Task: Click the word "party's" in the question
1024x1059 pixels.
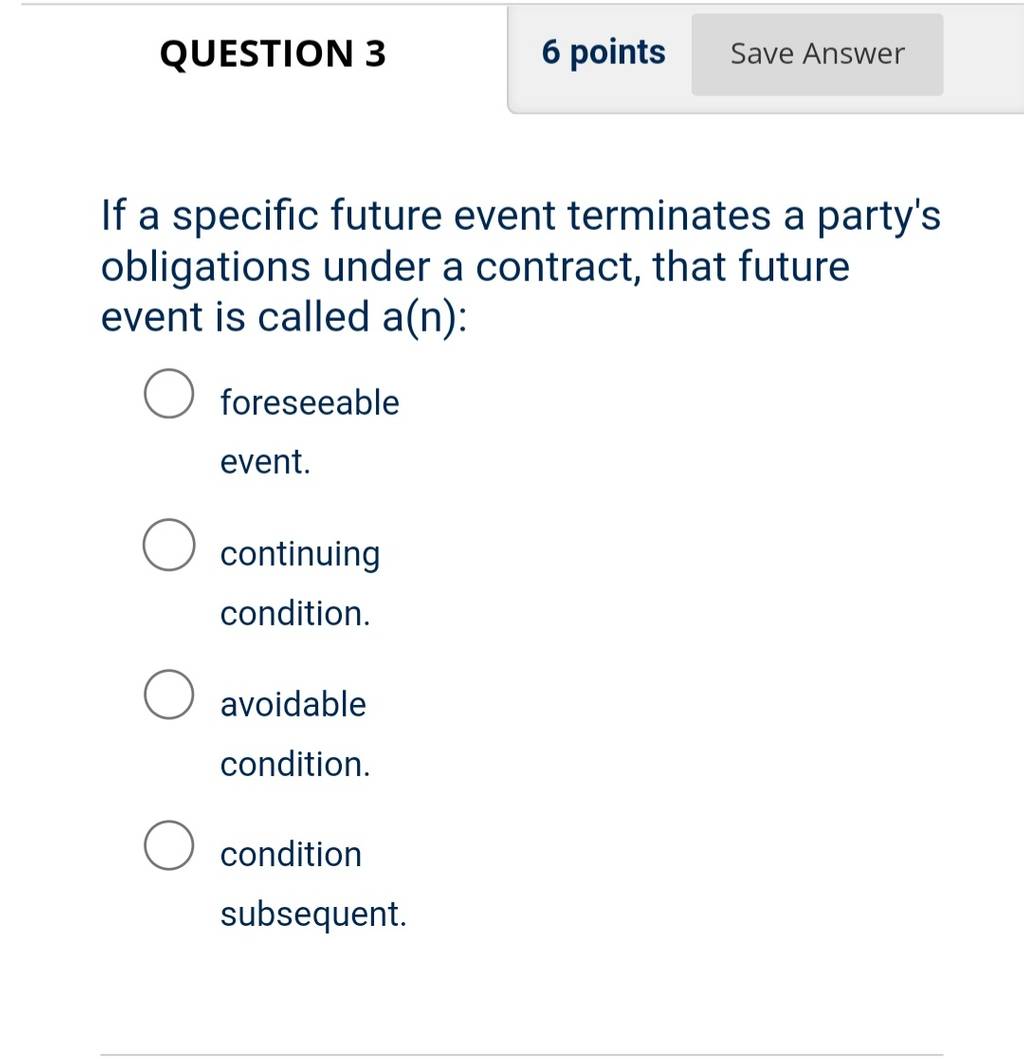Action: pyautogui.click(x=879, y=217)
